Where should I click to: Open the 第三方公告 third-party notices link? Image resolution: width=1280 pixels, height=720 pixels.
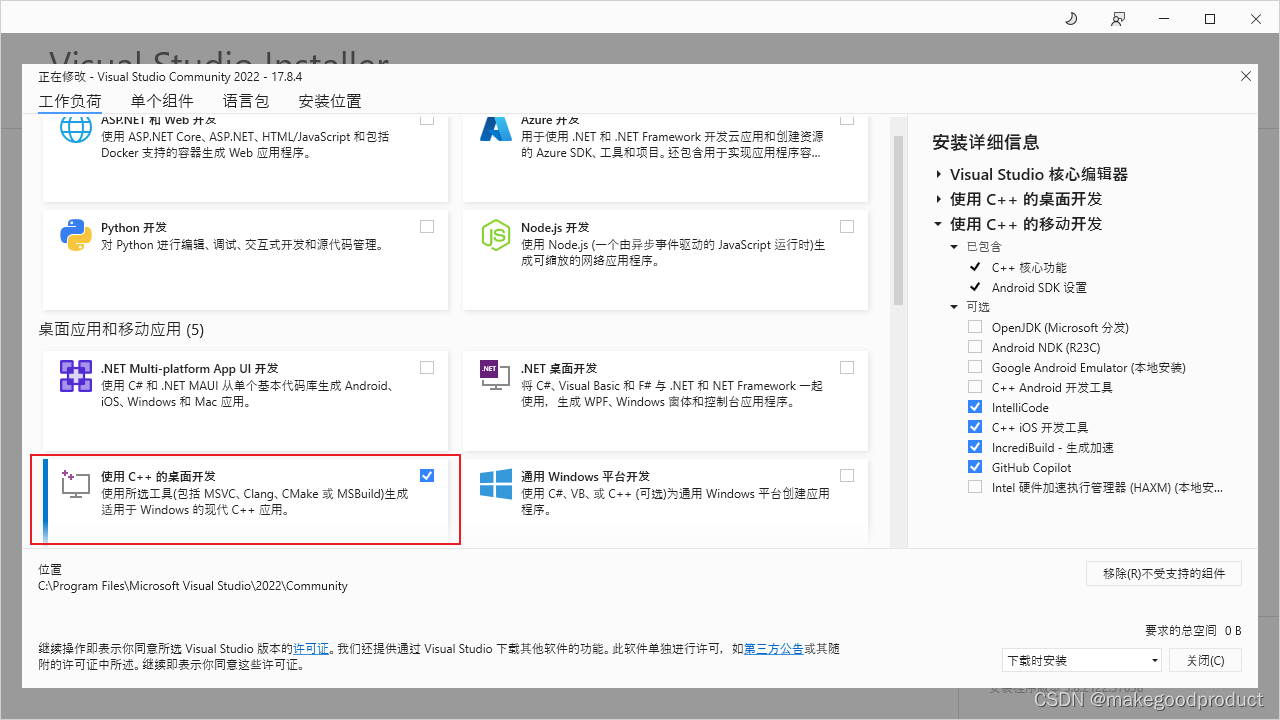tap(774, 649)
